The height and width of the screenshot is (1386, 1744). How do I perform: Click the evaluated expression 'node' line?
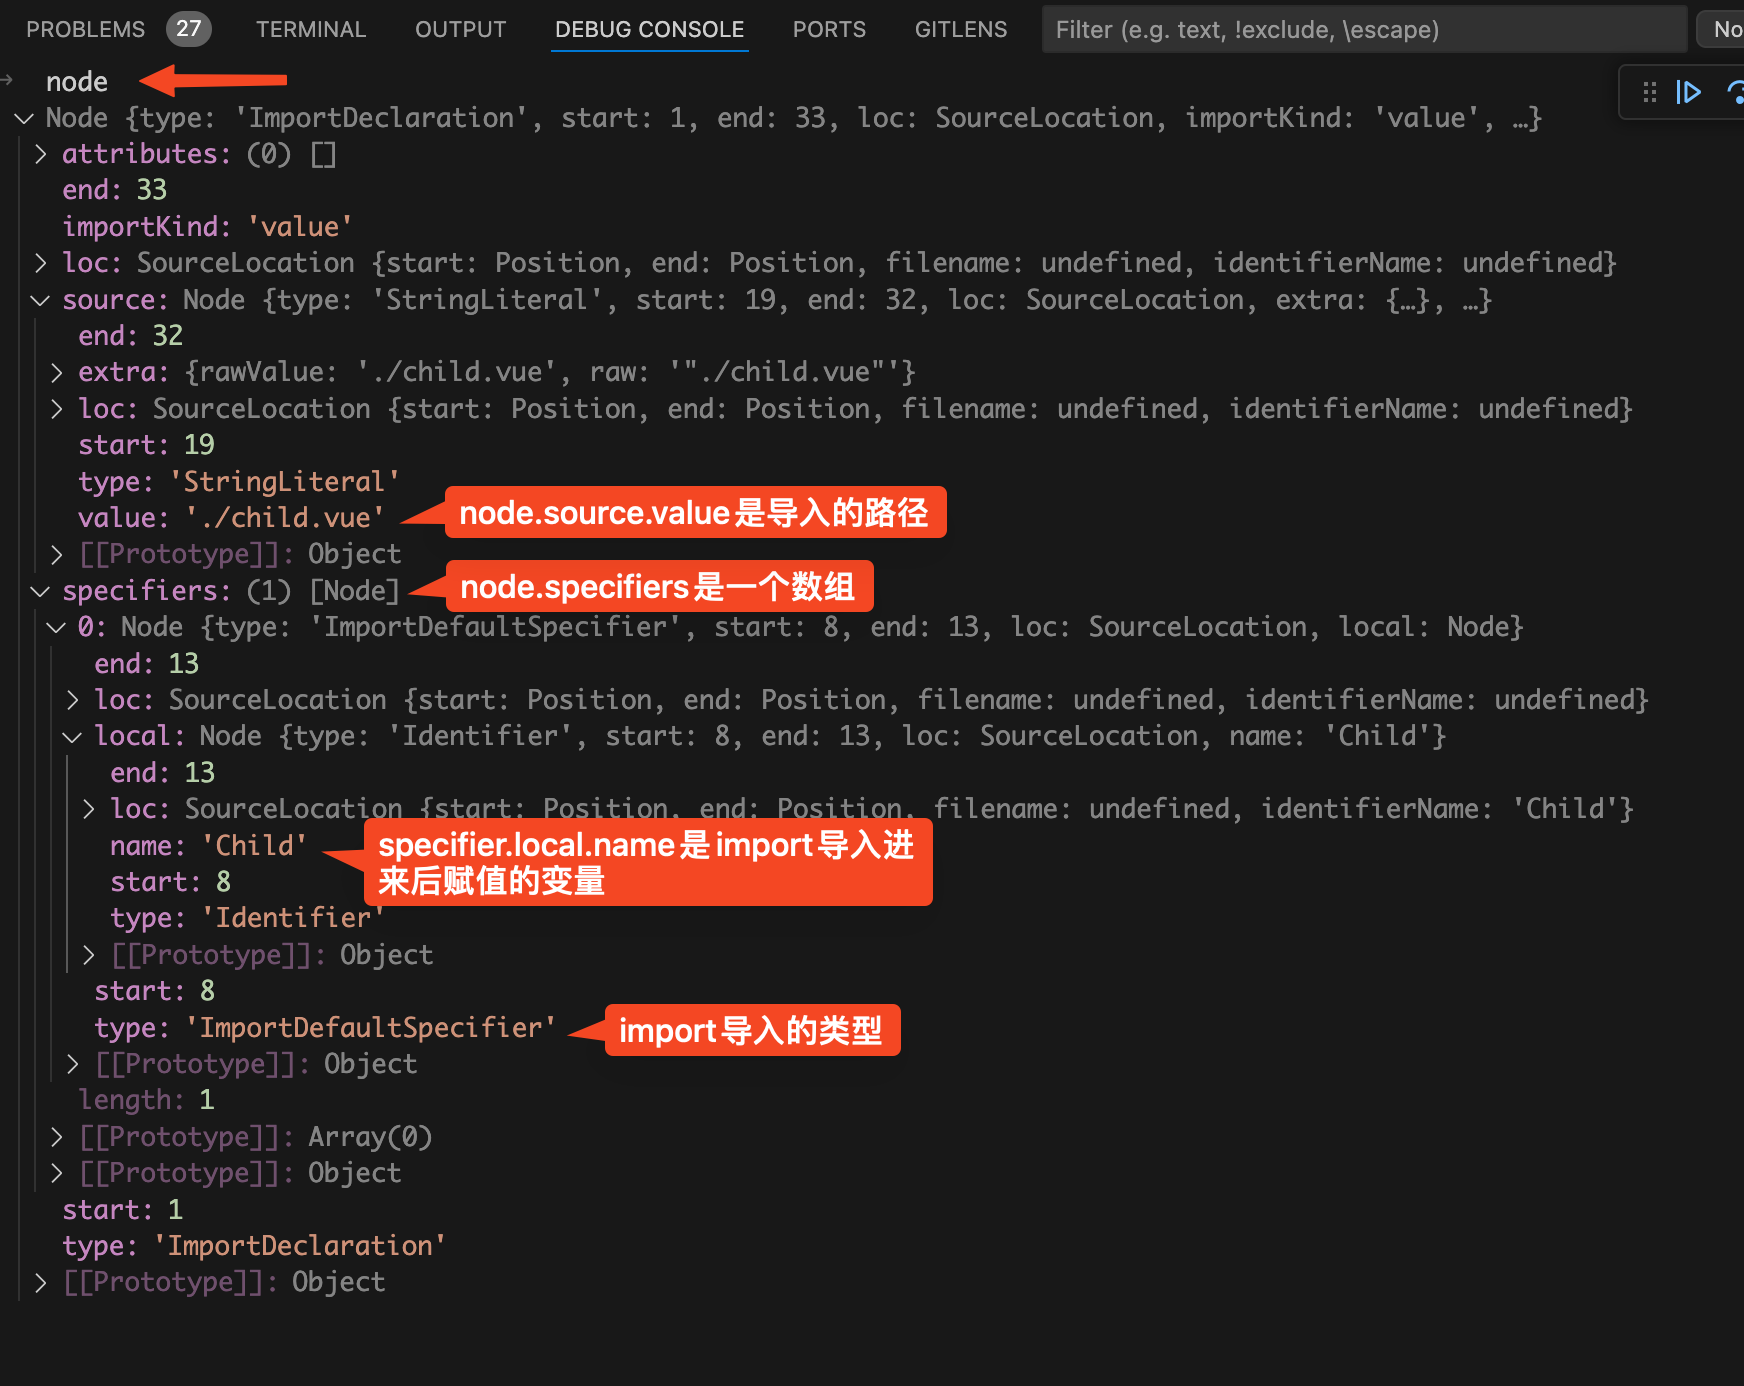[x=77, y=81]
